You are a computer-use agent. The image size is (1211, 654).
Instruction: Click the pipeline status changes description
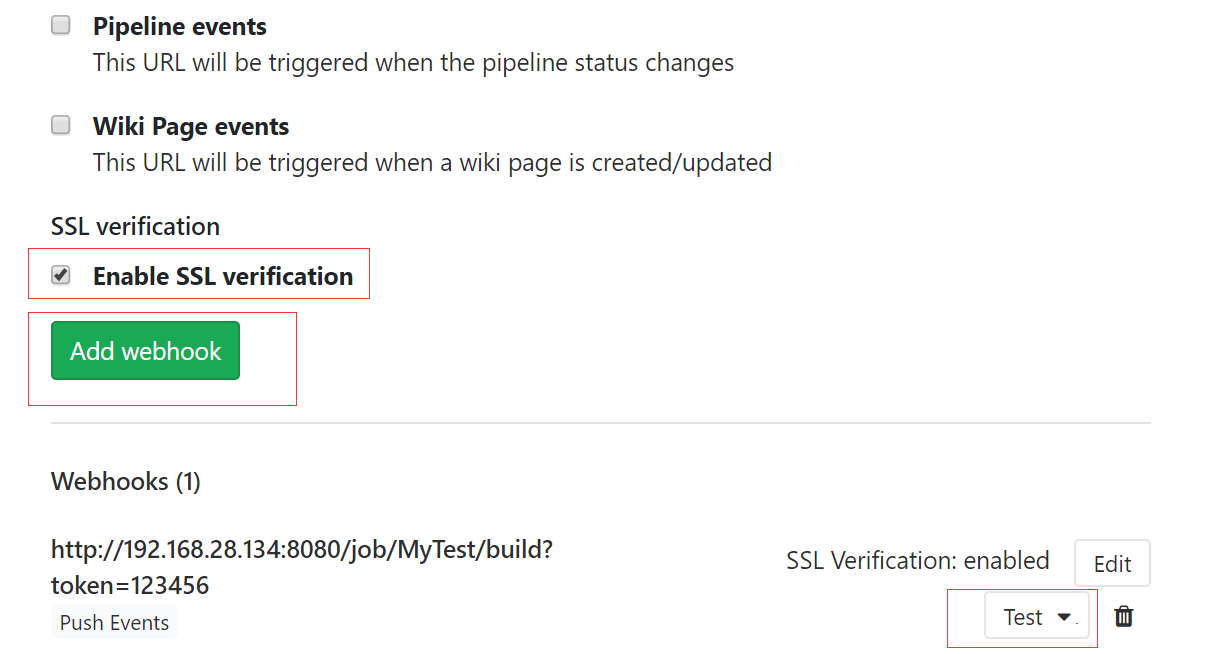pos(413,62)
